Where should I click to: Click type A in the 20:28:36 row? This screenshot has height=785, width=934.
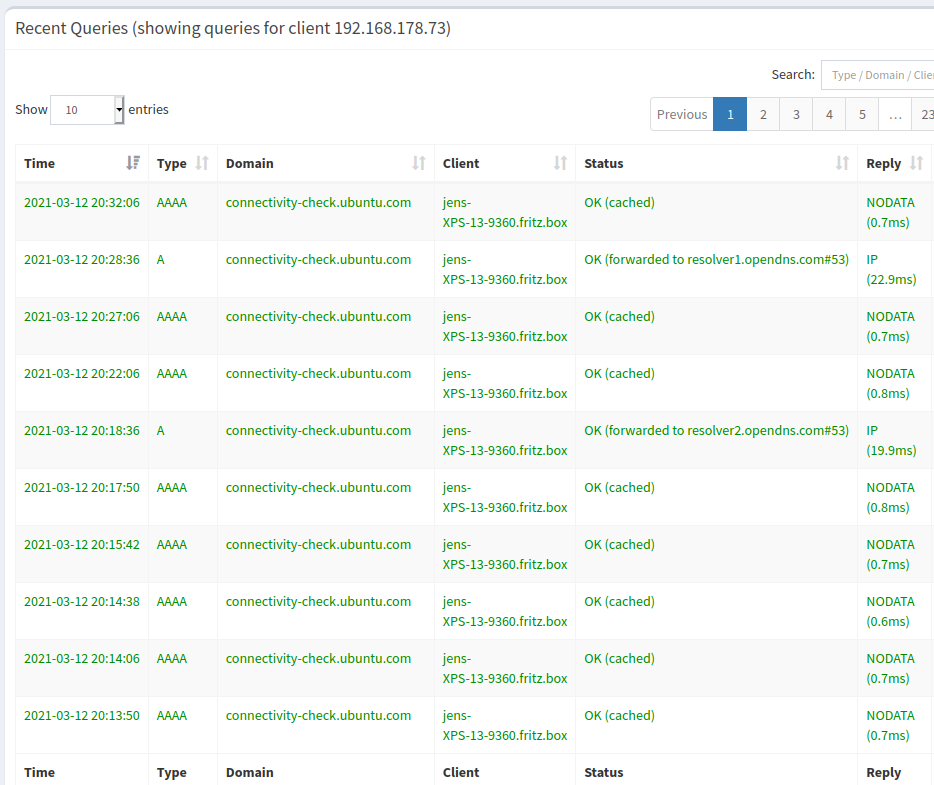160,260
